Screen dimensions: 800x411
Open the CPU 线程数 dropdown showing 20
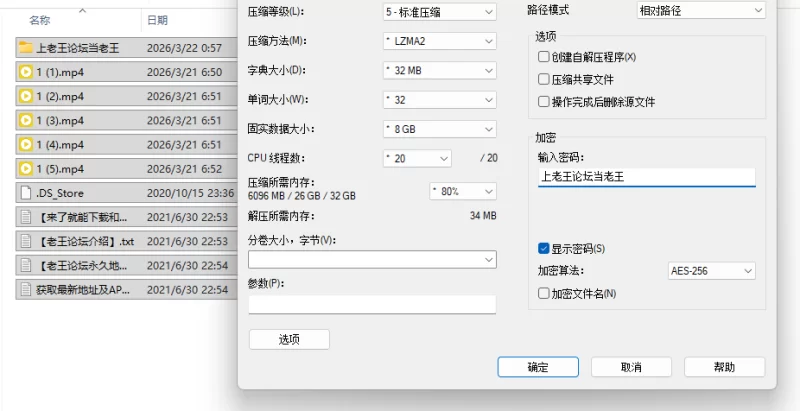[417, 159]
